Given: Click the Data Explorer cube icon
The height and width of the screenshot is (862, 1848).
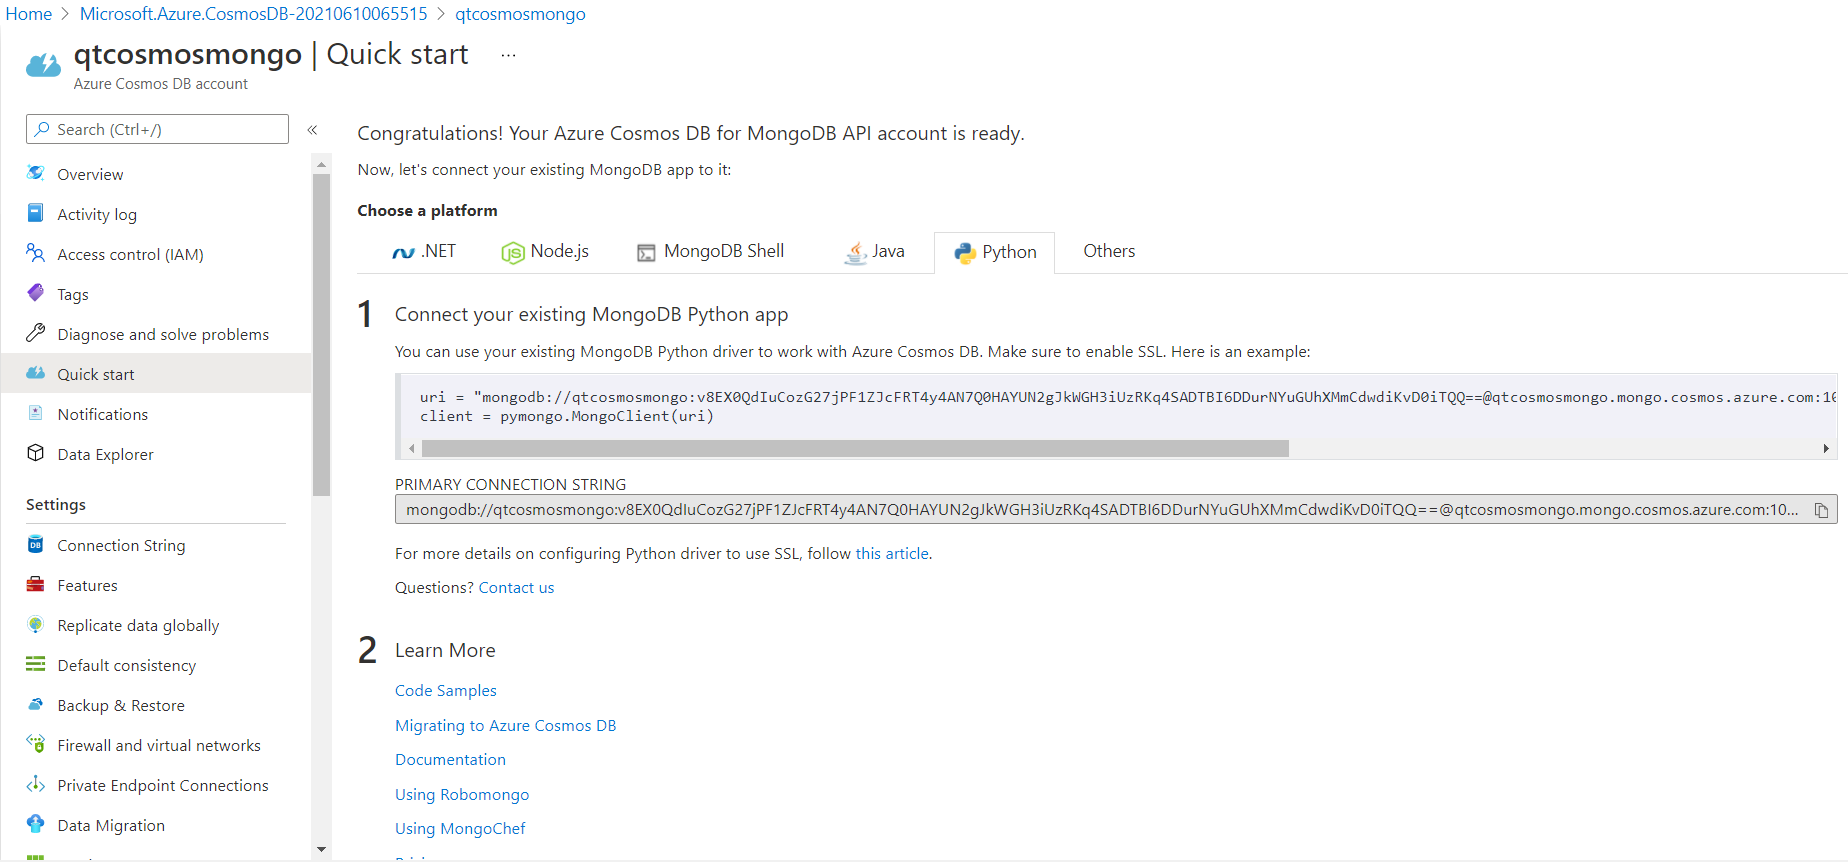Looking at the screenshot, I should coord(36,453).
